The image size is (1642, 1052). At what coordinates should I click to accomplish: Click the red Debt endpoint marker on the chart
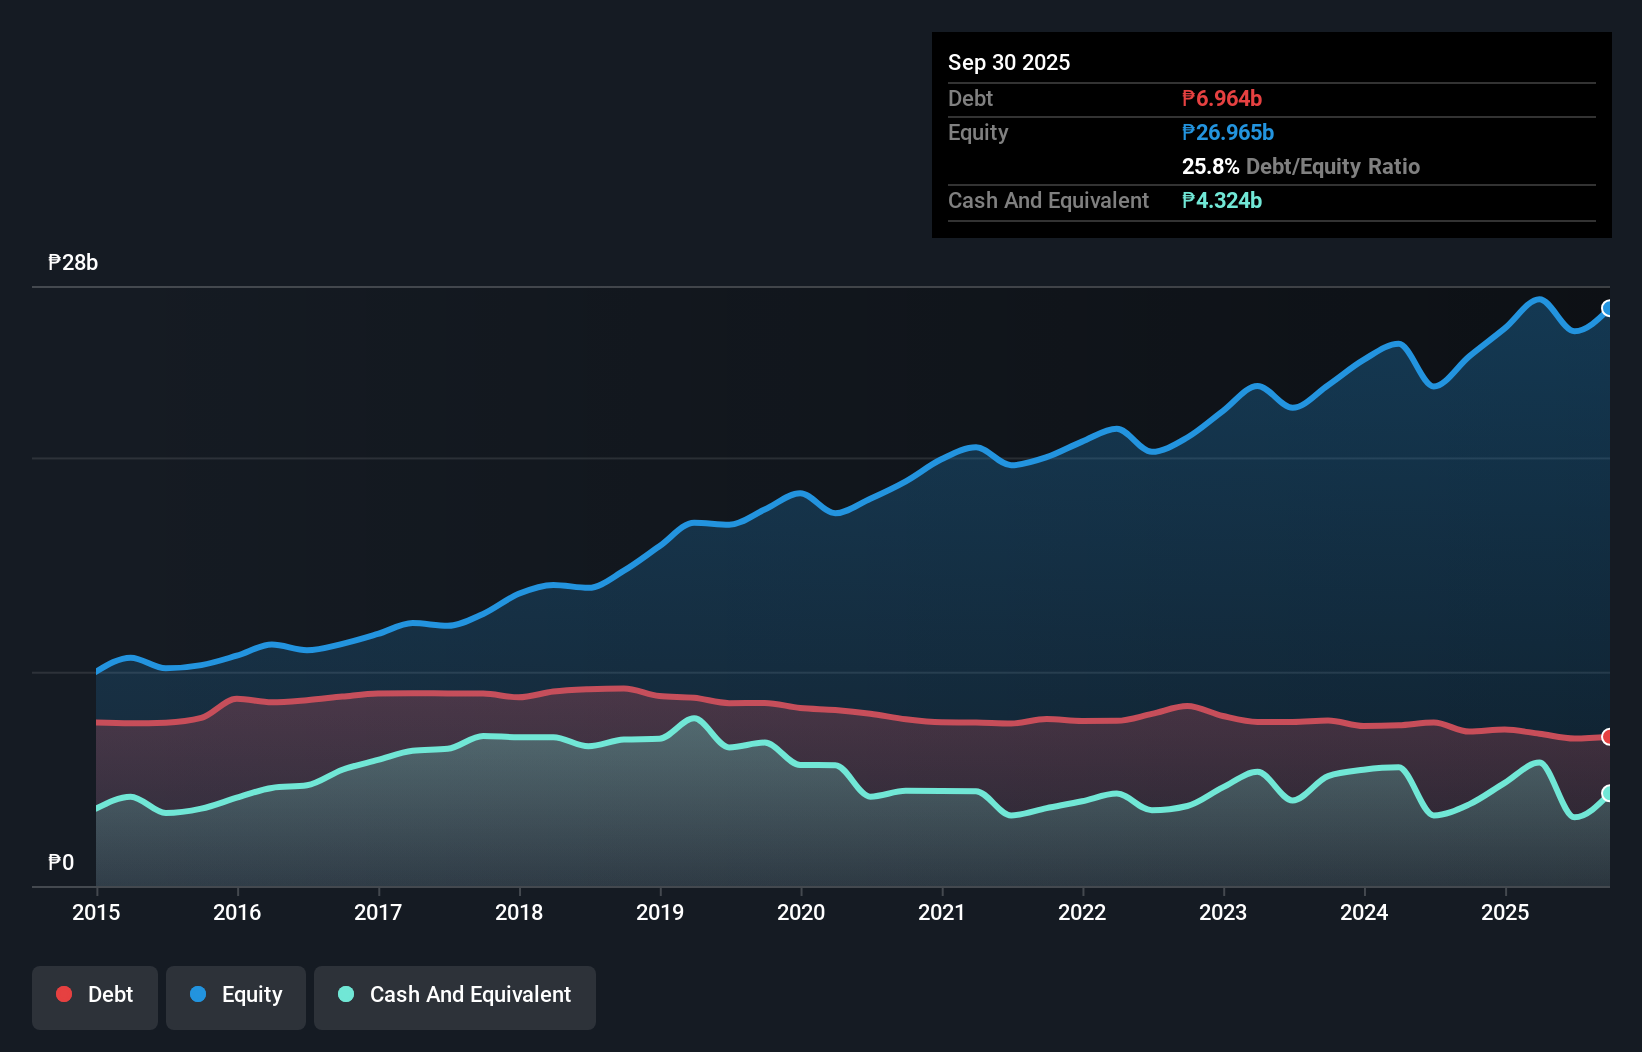tap(1608, 737)
